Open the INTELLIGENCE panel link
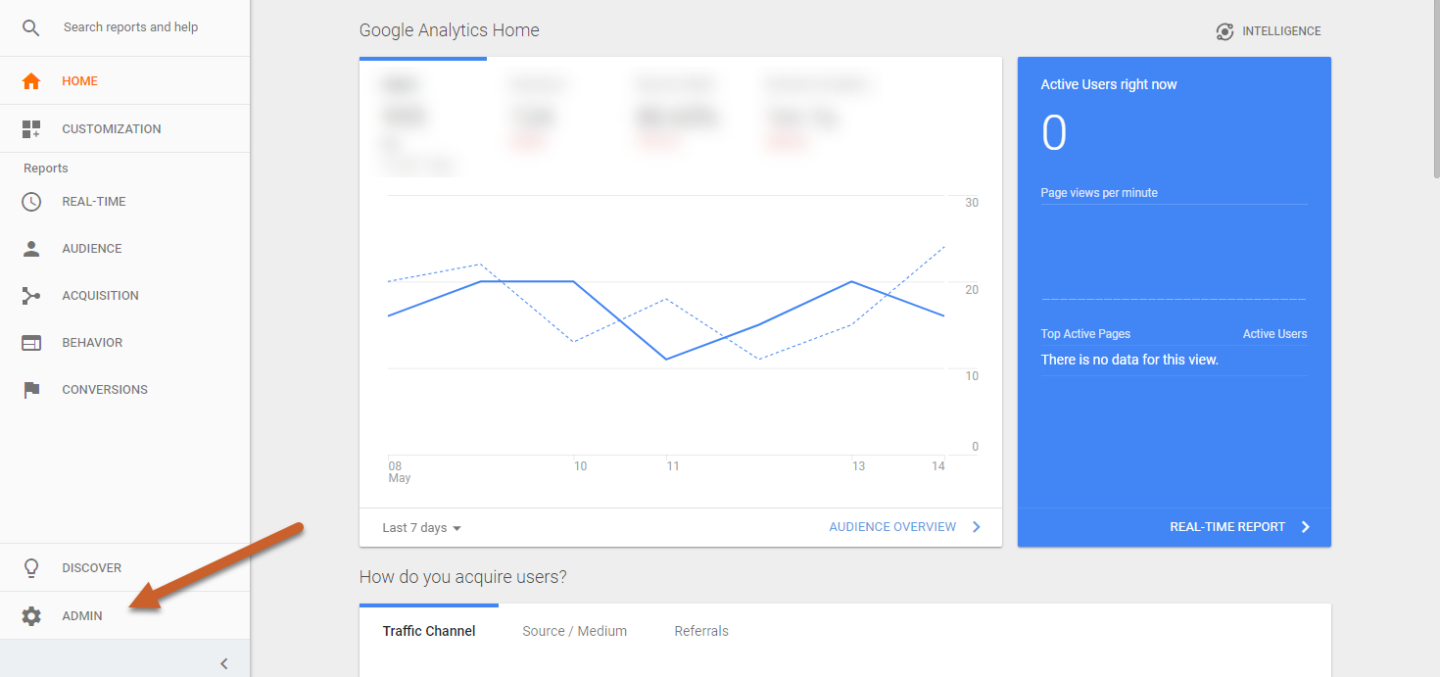Viewport: 1440px width, 677px height. [1282, 31]
